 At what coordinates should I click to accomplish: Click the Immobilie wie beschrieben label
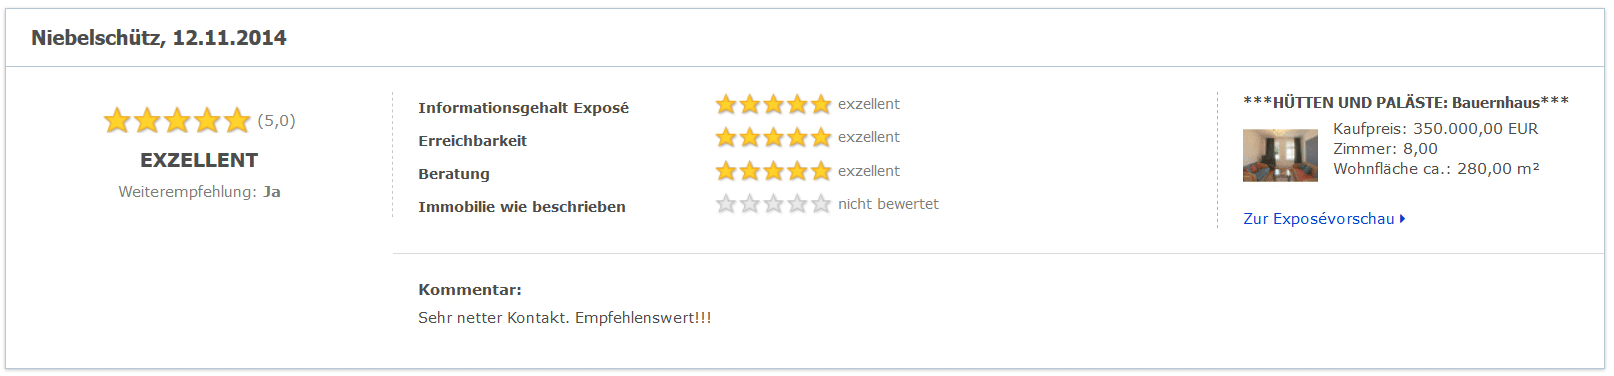tap(522, 207)
